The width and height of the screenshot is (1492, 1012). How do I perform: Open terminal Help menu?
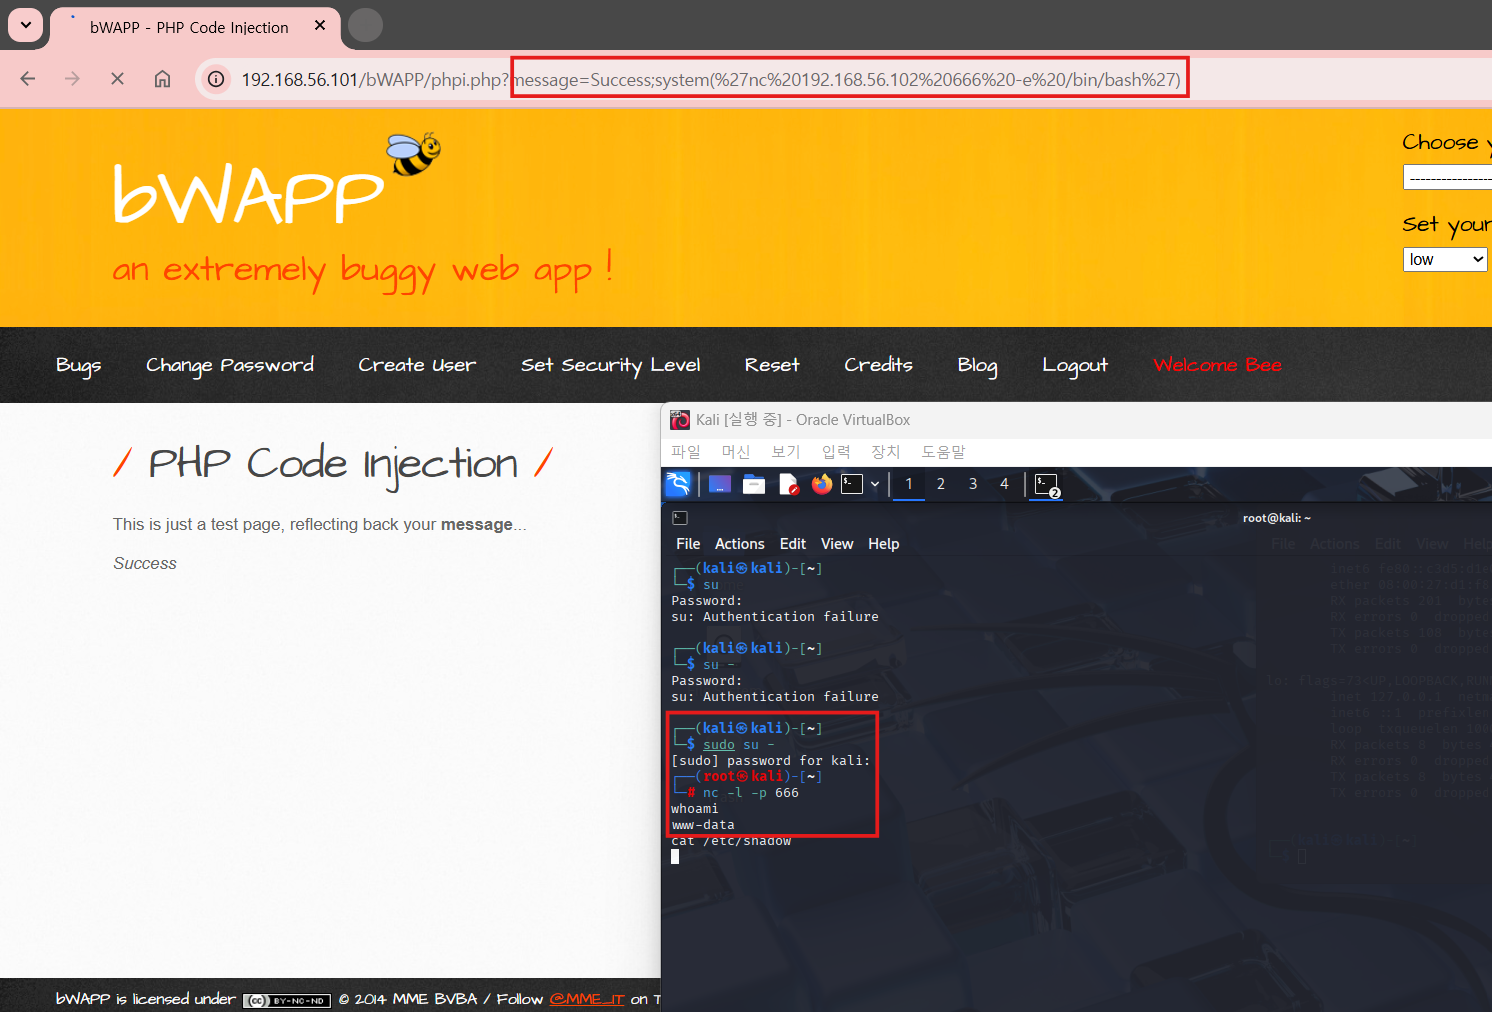pos(884,544)
